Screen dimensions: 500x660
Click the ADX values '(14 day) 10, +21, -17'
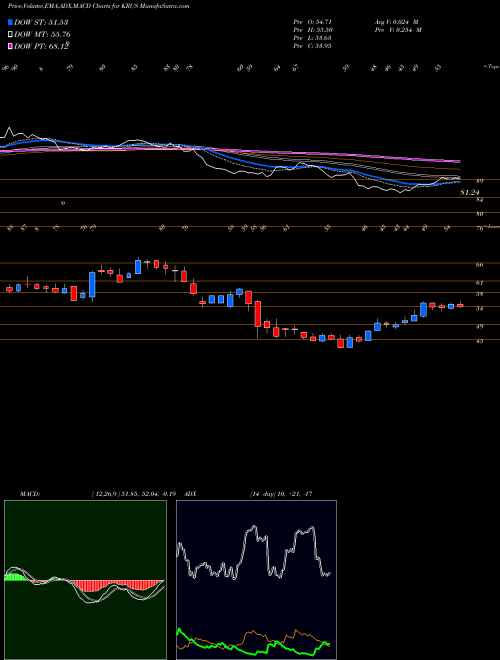281,494
